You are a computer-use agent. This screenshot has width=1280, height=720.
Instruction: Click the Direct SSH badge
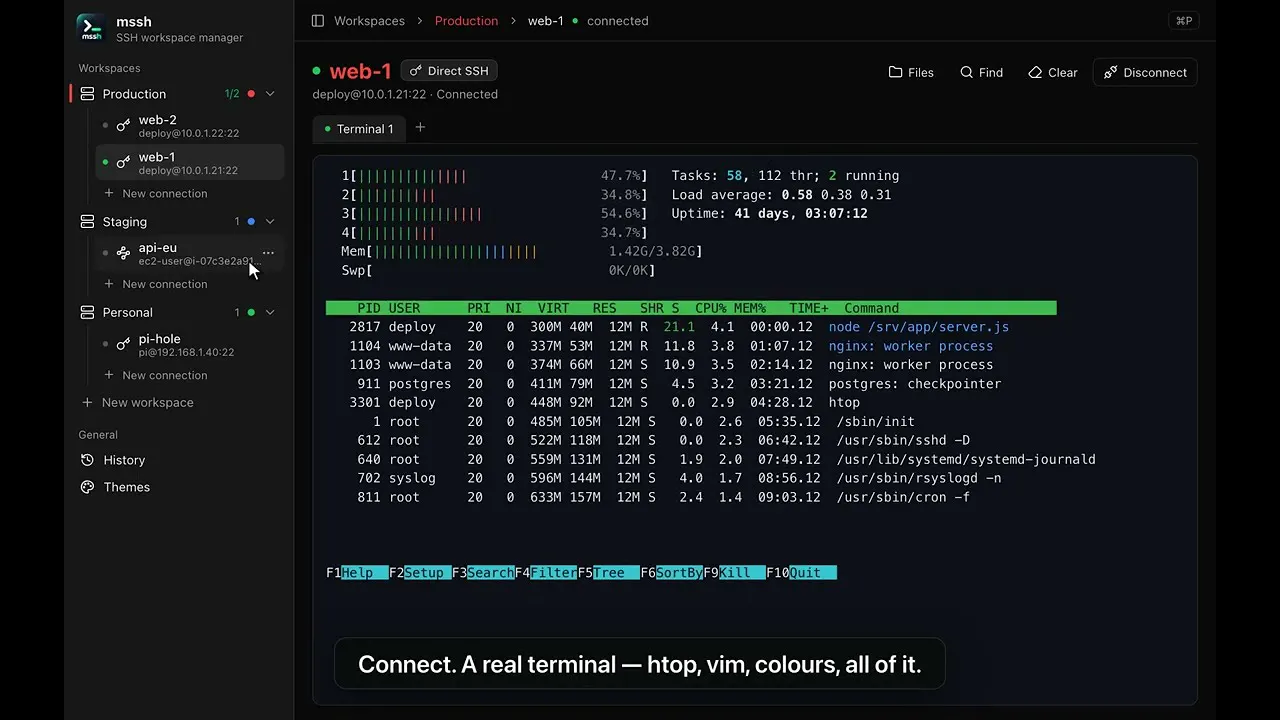(x=449, y=71)
